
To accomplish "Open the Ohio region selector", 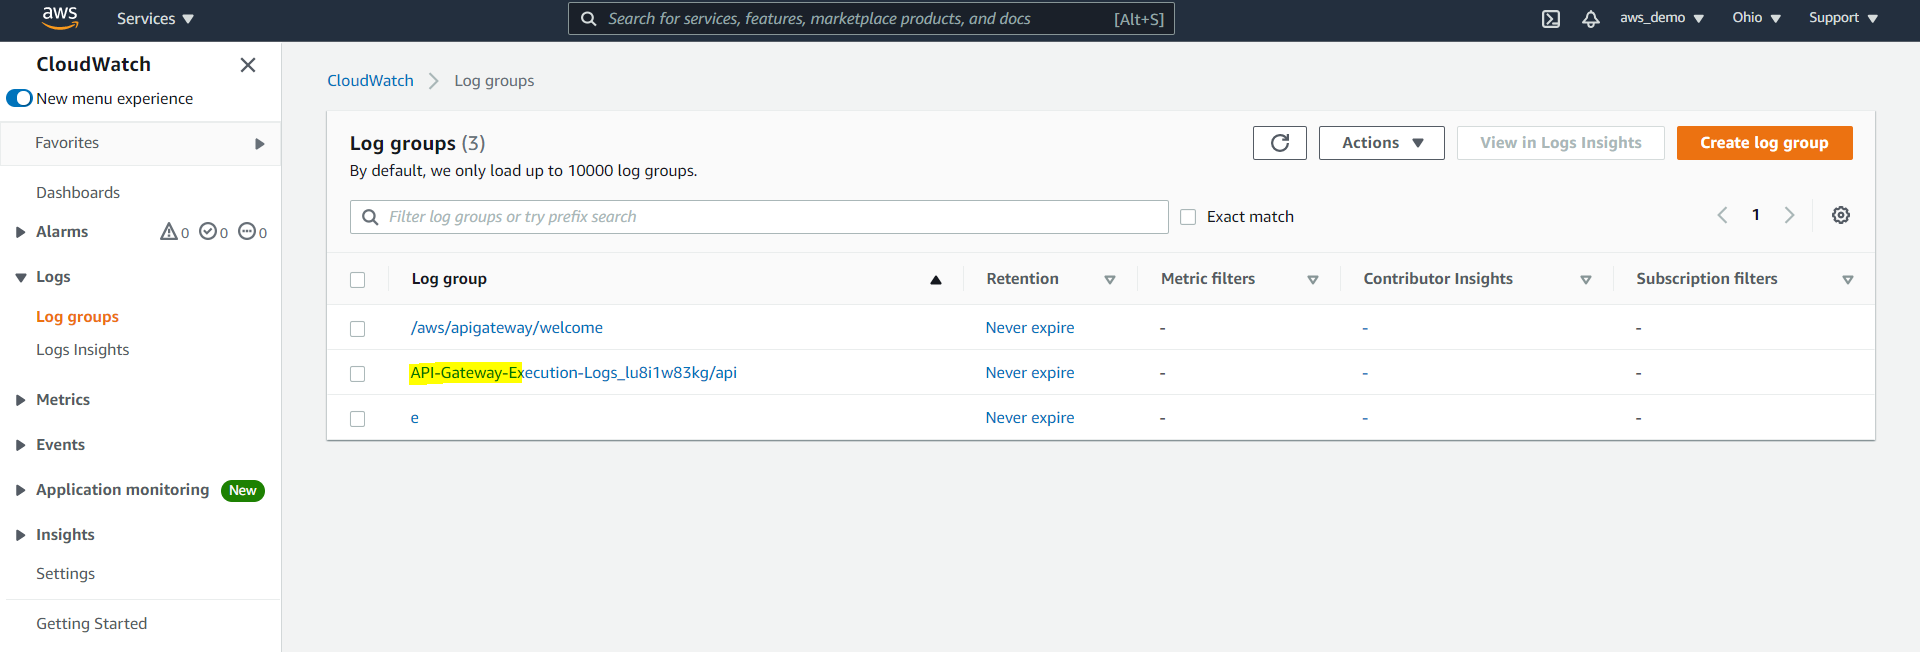I will [x=1757, y=18].
